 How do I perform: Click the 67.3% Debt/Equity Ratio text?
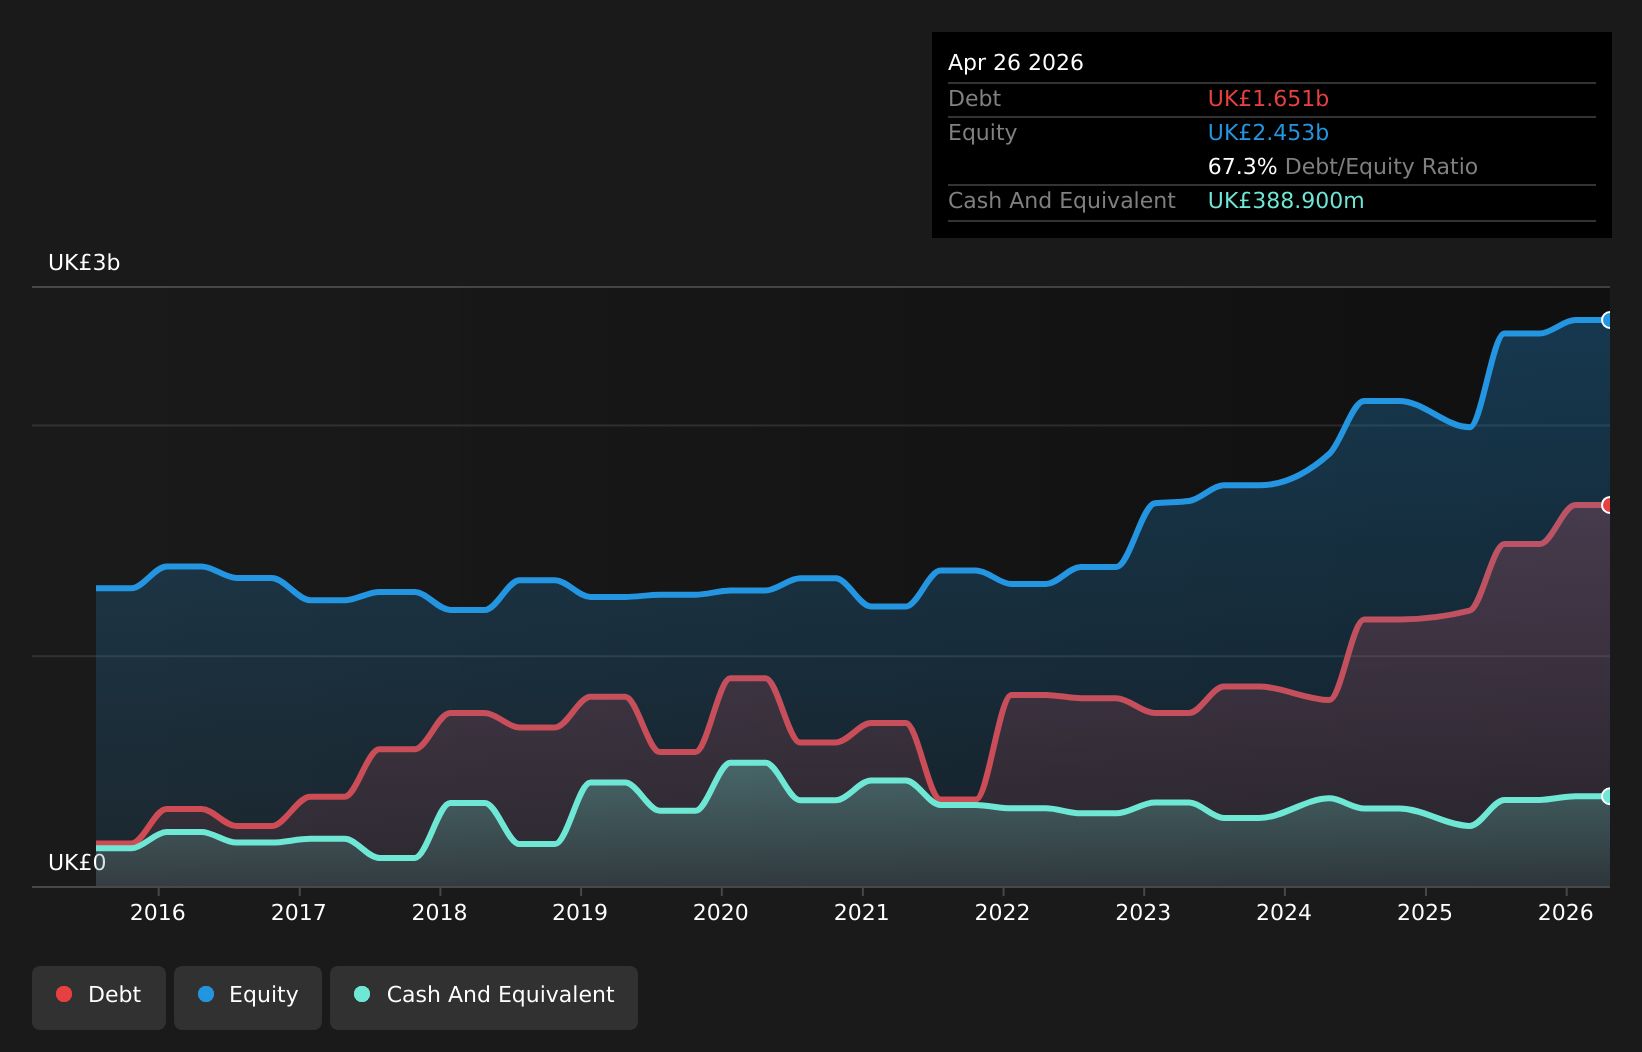(1343, 167)
